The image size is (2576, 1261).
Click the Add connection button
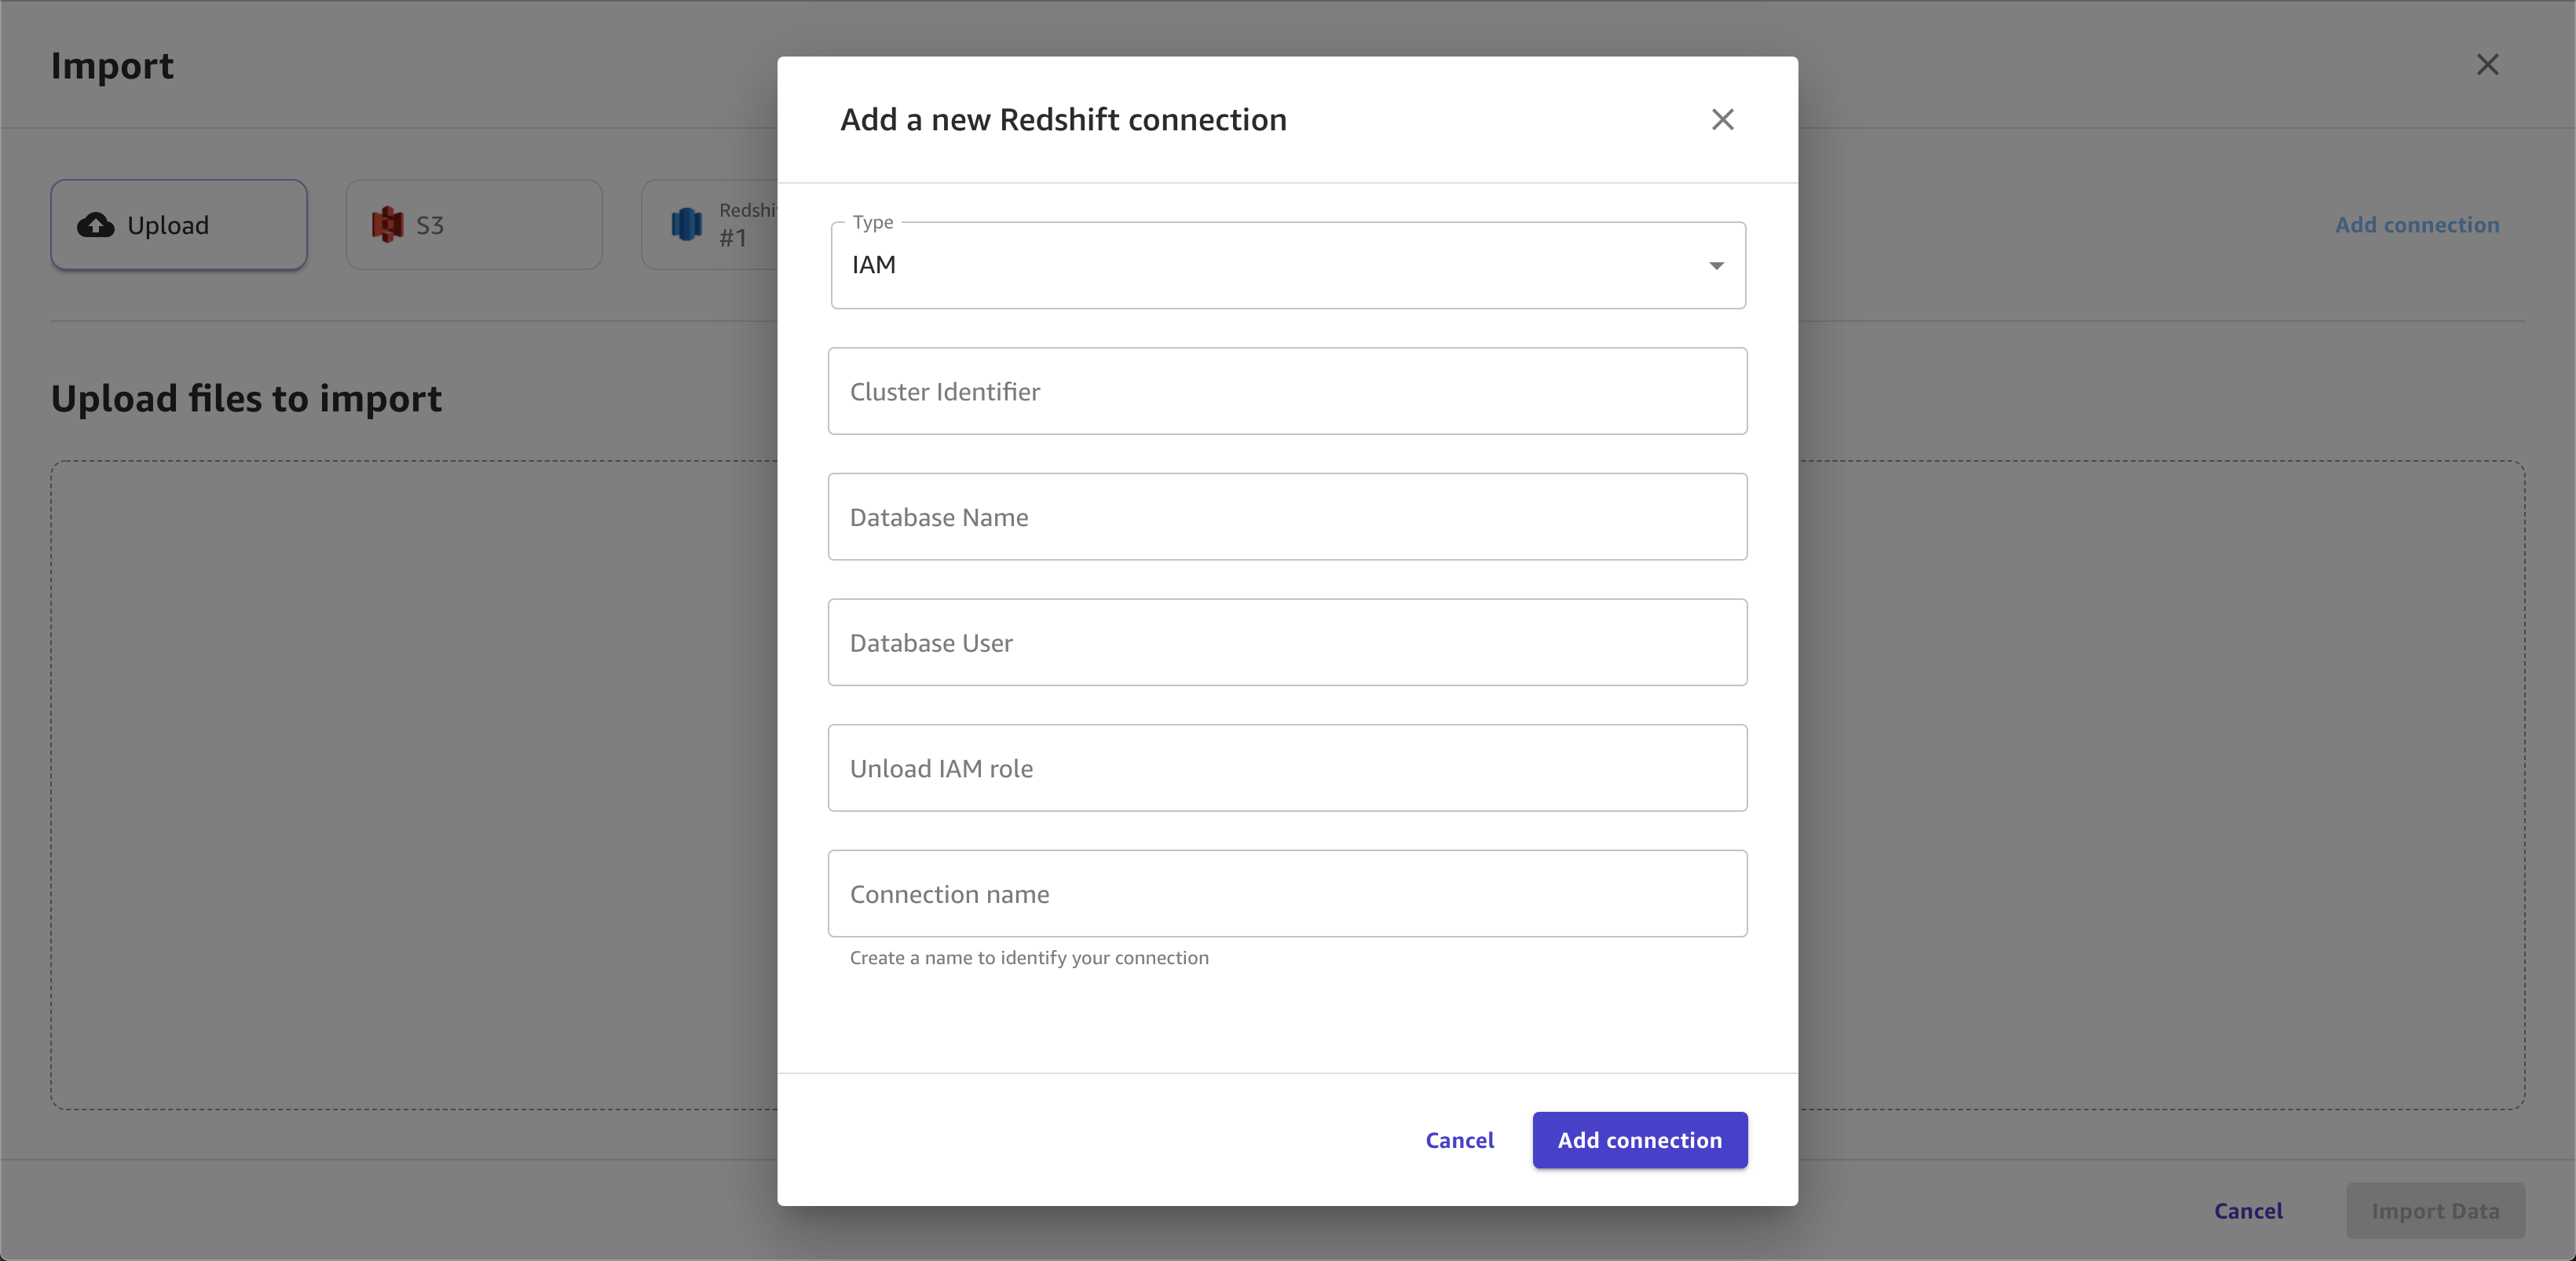(1640, 1139)
